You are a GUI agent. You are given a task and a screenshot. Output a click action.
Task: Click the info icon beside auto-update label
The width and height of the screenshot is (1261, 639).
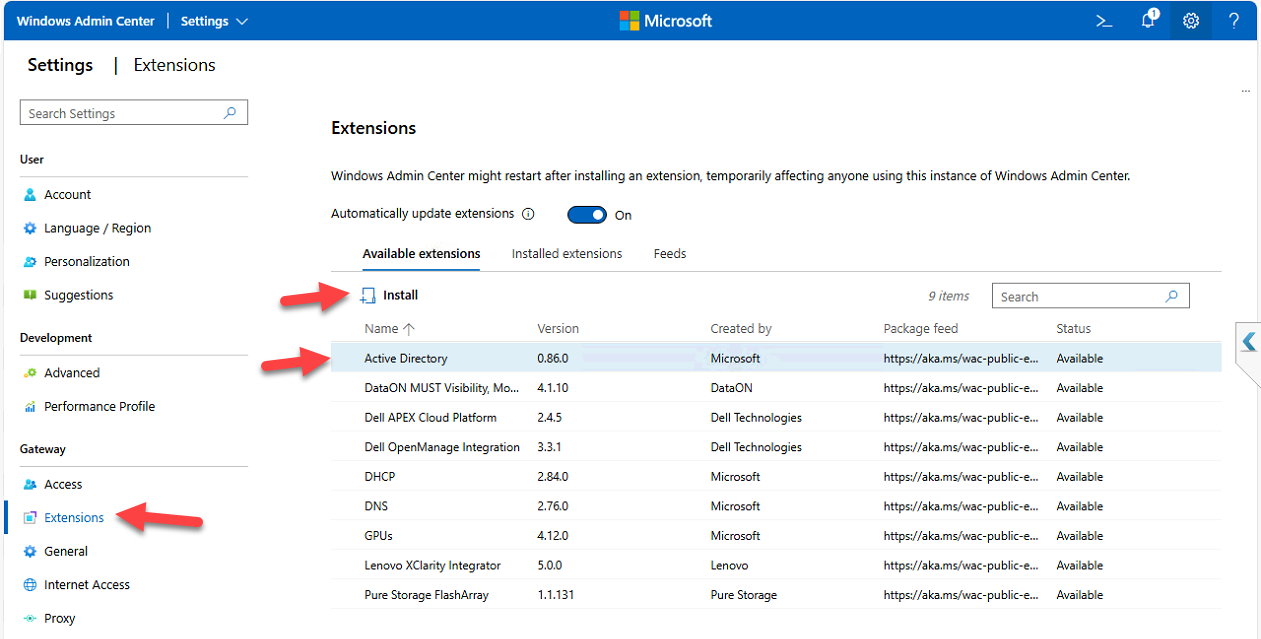(528, 214)
